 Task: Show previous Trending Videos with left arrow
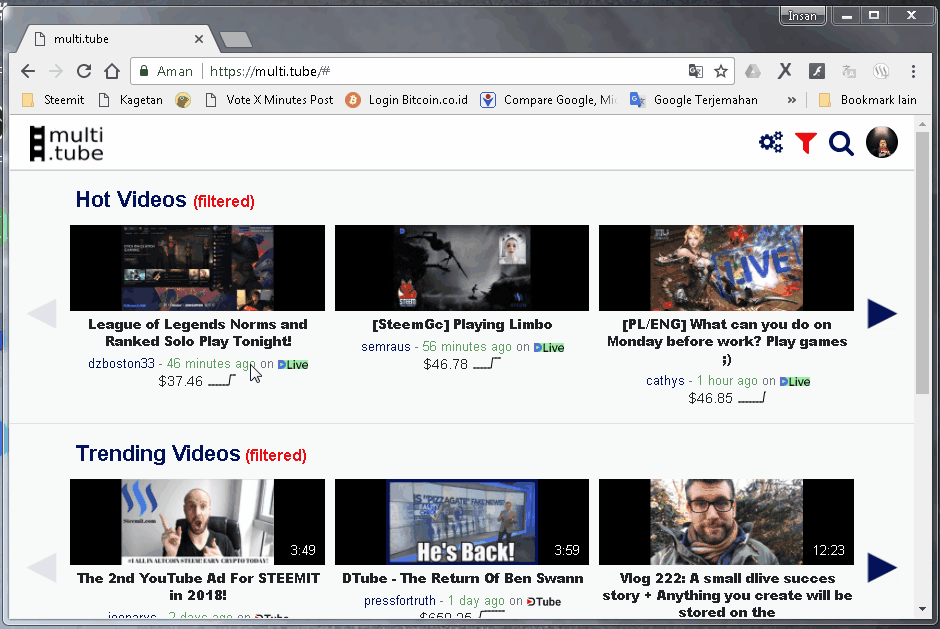click(42, 568)
